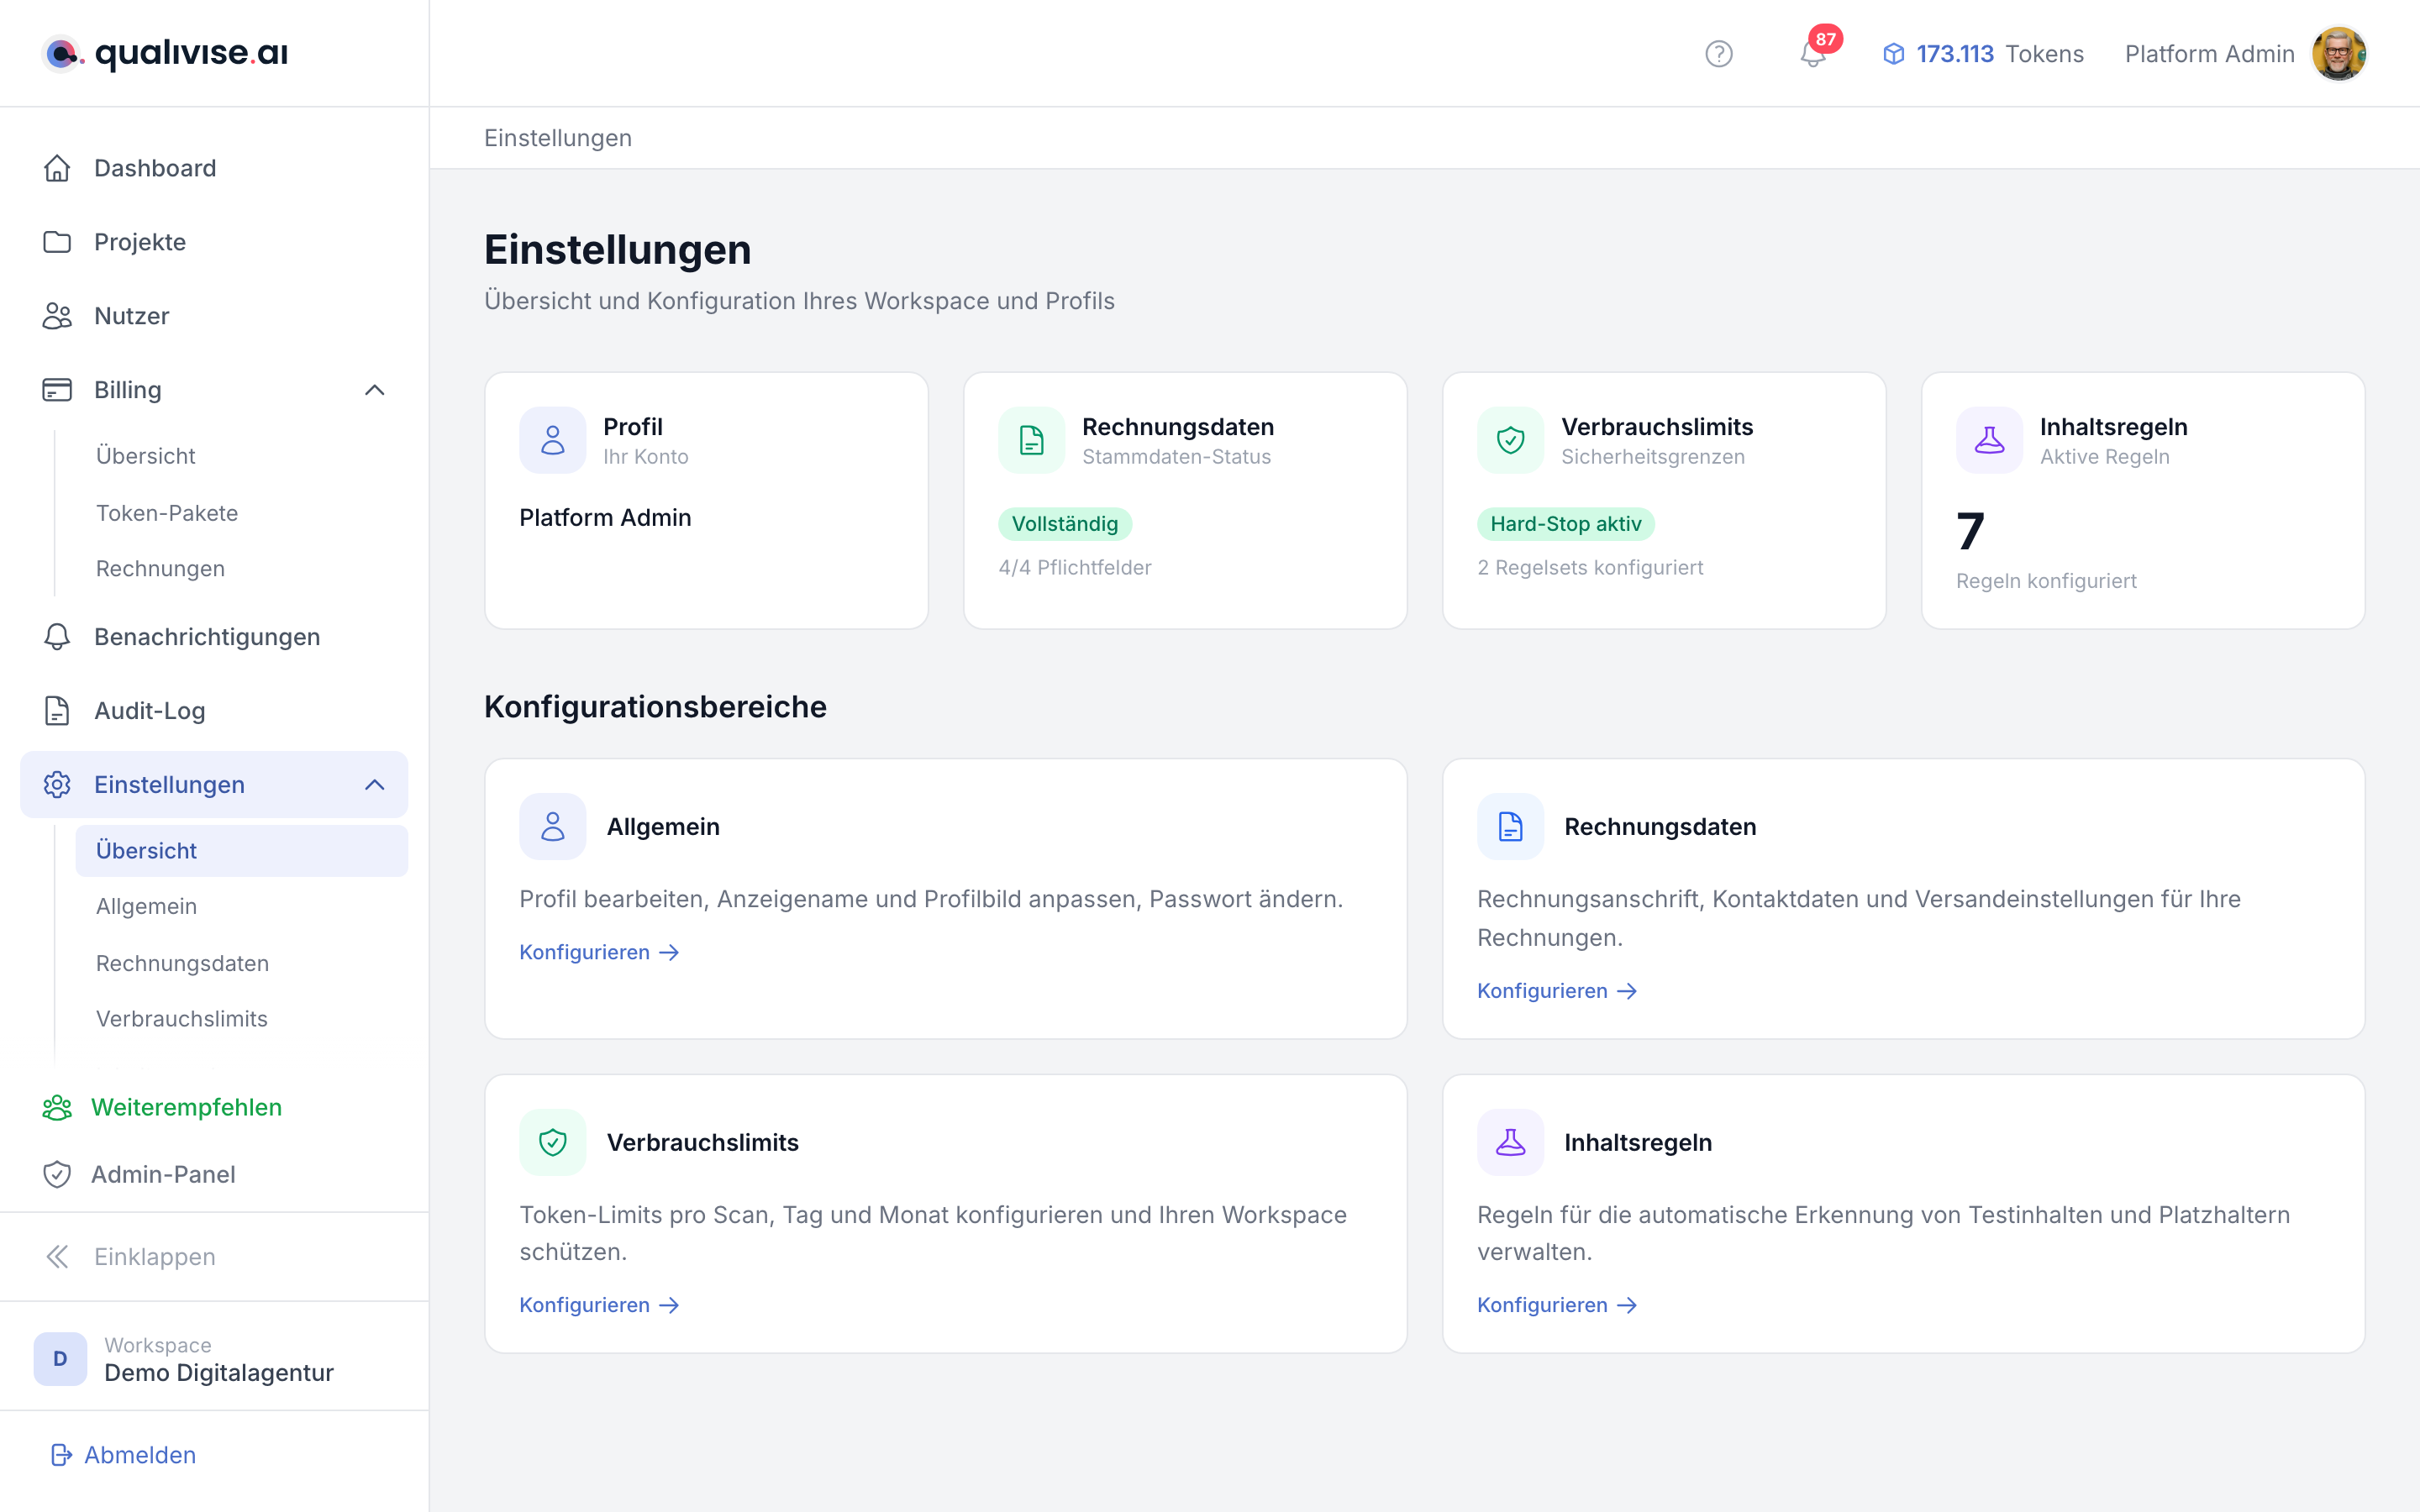The height and width of the screenshot is (1512, 2420).
Task: Click Konfigurieren link in Allgemein card
Action: click(599, 952)
